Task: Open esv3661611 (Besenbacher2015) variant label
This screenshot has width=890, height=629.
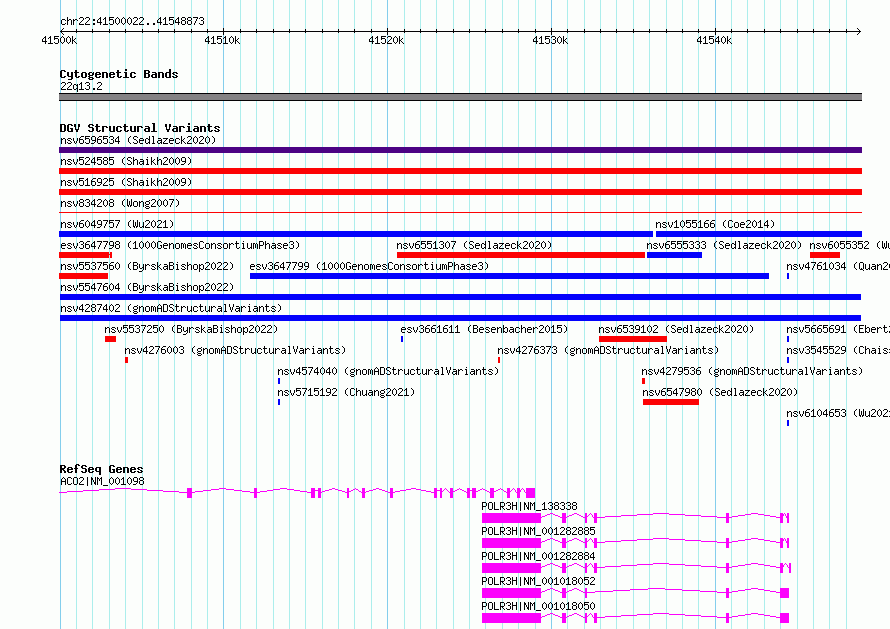Action: [484, 329]
